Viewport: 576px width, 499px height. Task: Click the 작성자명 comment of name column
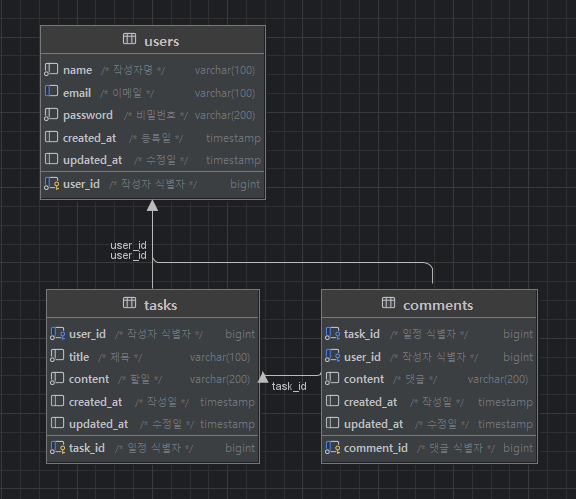133,70
